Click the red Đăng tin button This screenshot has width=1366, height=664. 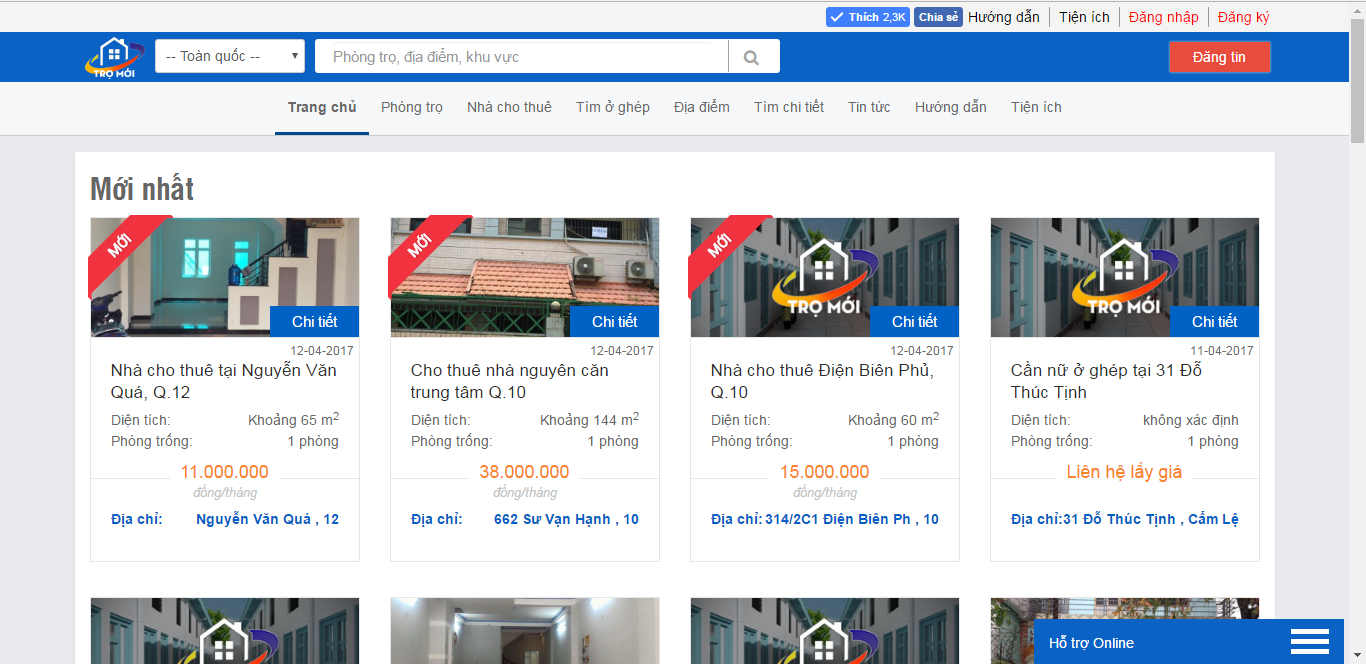point(1219,57)
